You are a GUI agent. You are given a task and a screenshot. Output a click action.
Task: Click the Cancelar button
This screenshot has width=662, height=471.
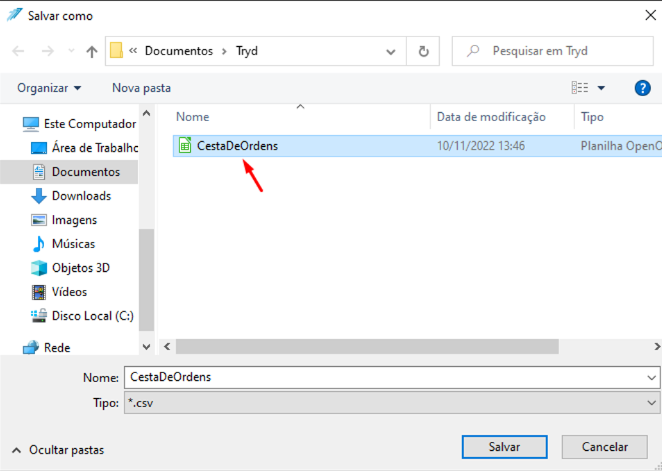605,447
